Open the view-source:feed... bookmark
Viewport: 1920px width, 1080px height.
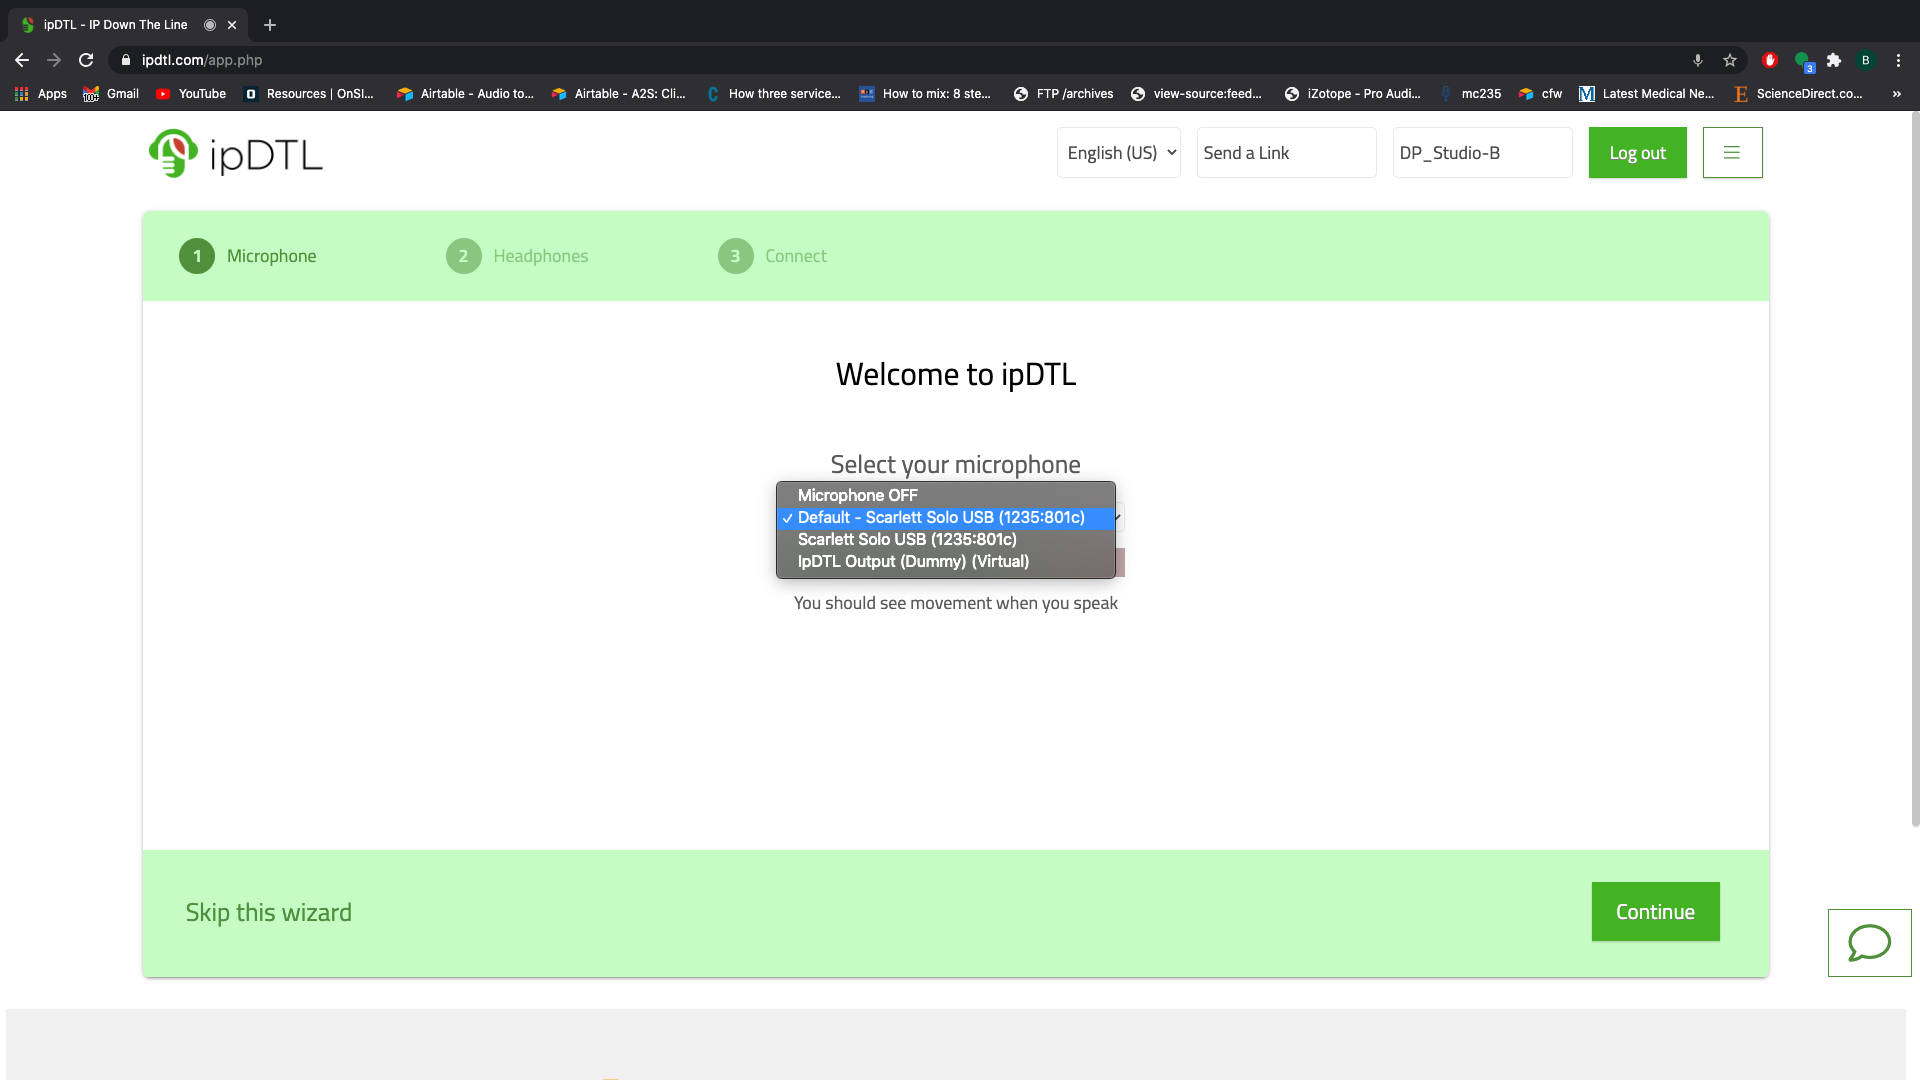[x=1196, y=94]
